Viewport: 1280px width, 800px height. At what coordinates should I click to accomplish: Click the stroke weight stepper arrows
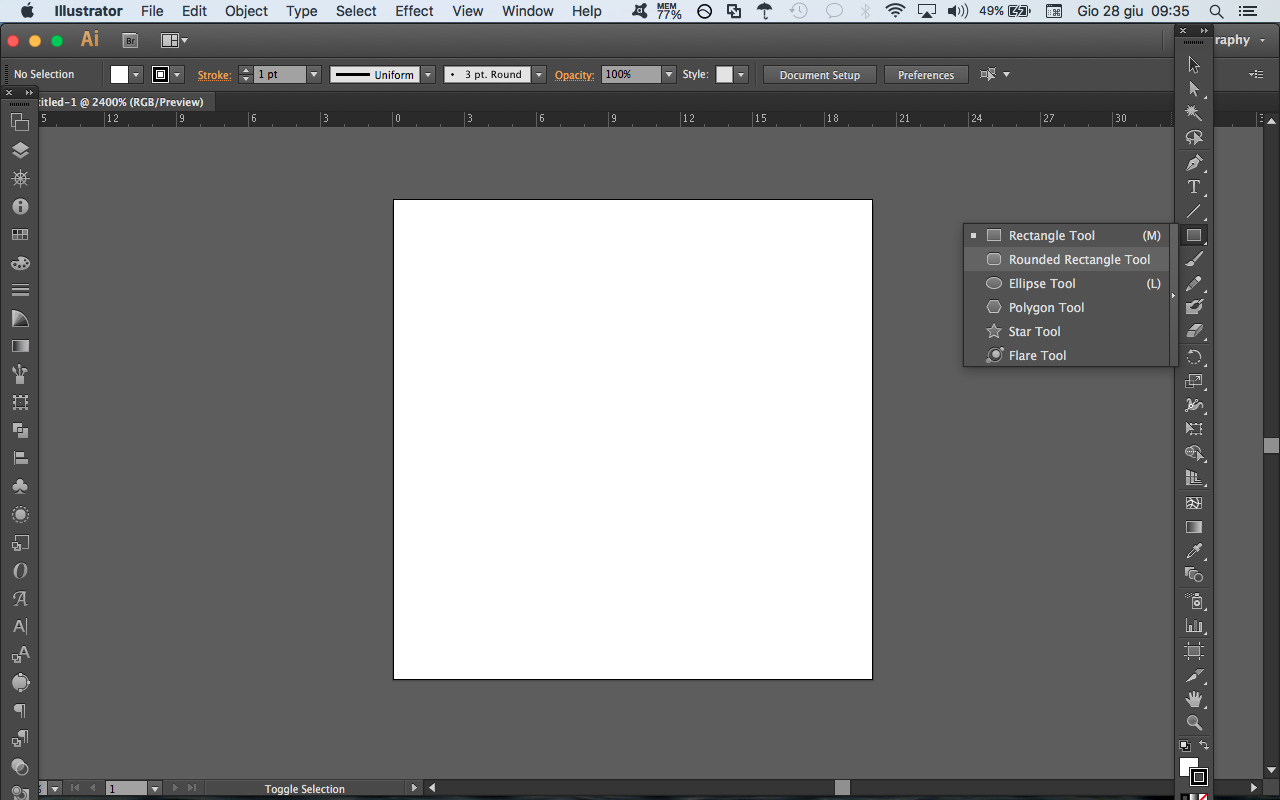pos(246,75)
